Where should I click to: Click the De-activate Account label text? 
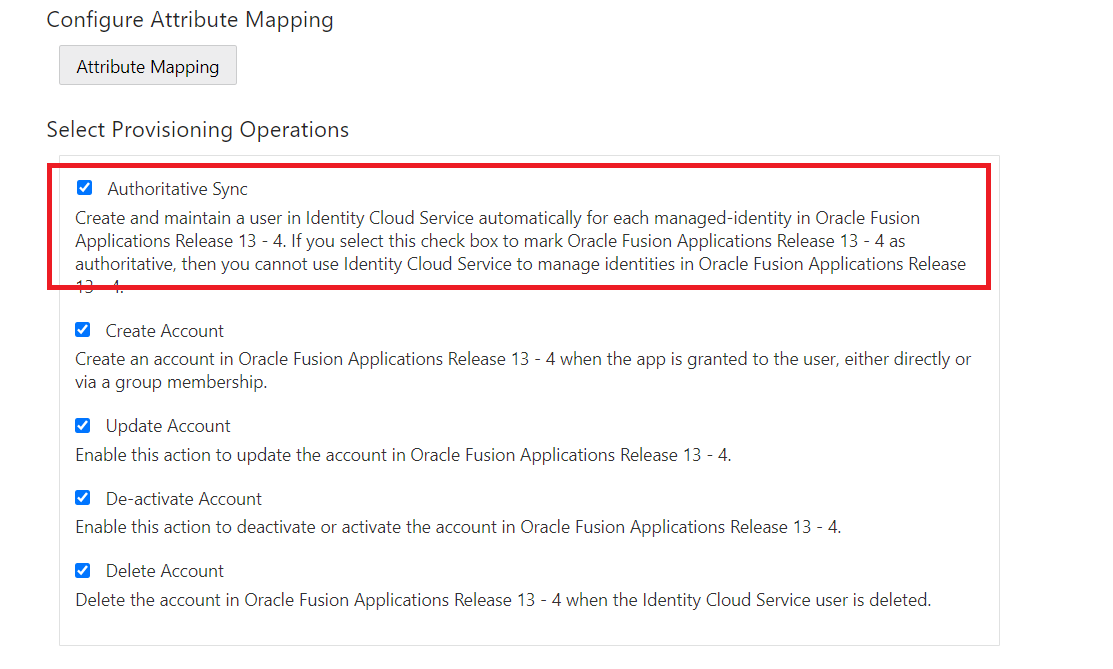(184, 499)
